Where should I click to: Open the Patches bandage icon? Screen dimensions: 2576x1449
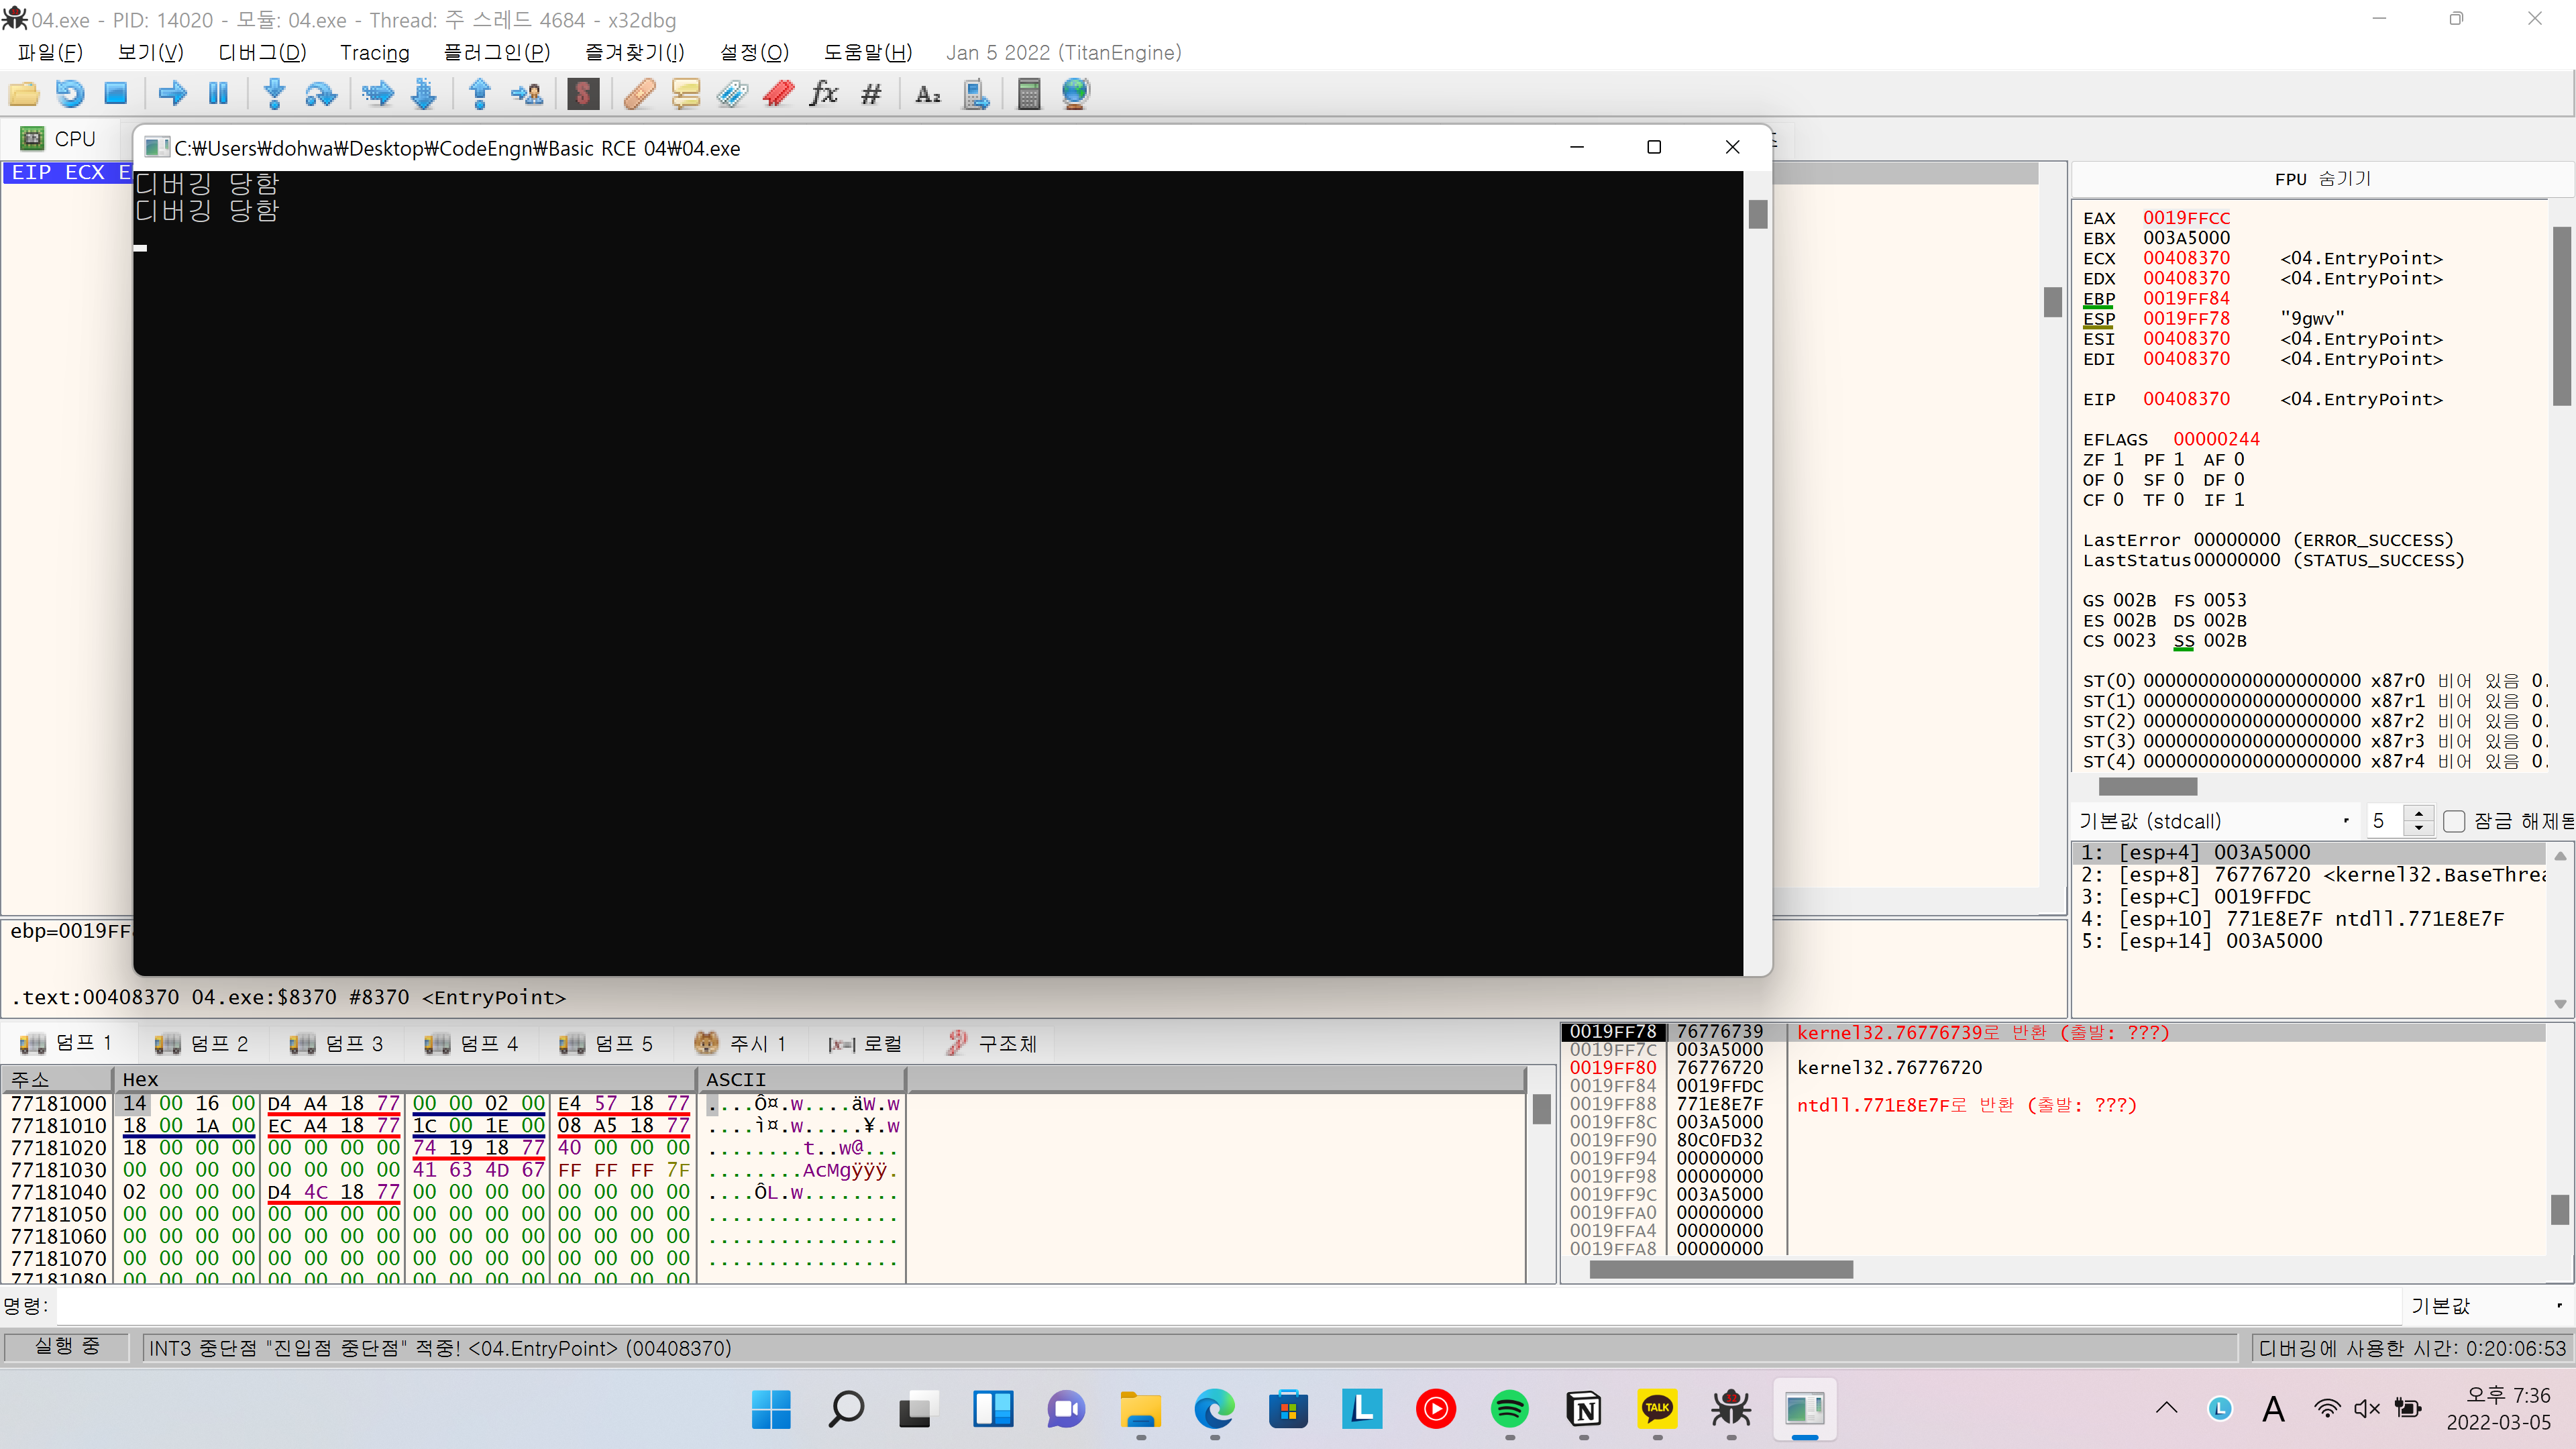pos(640,94)
